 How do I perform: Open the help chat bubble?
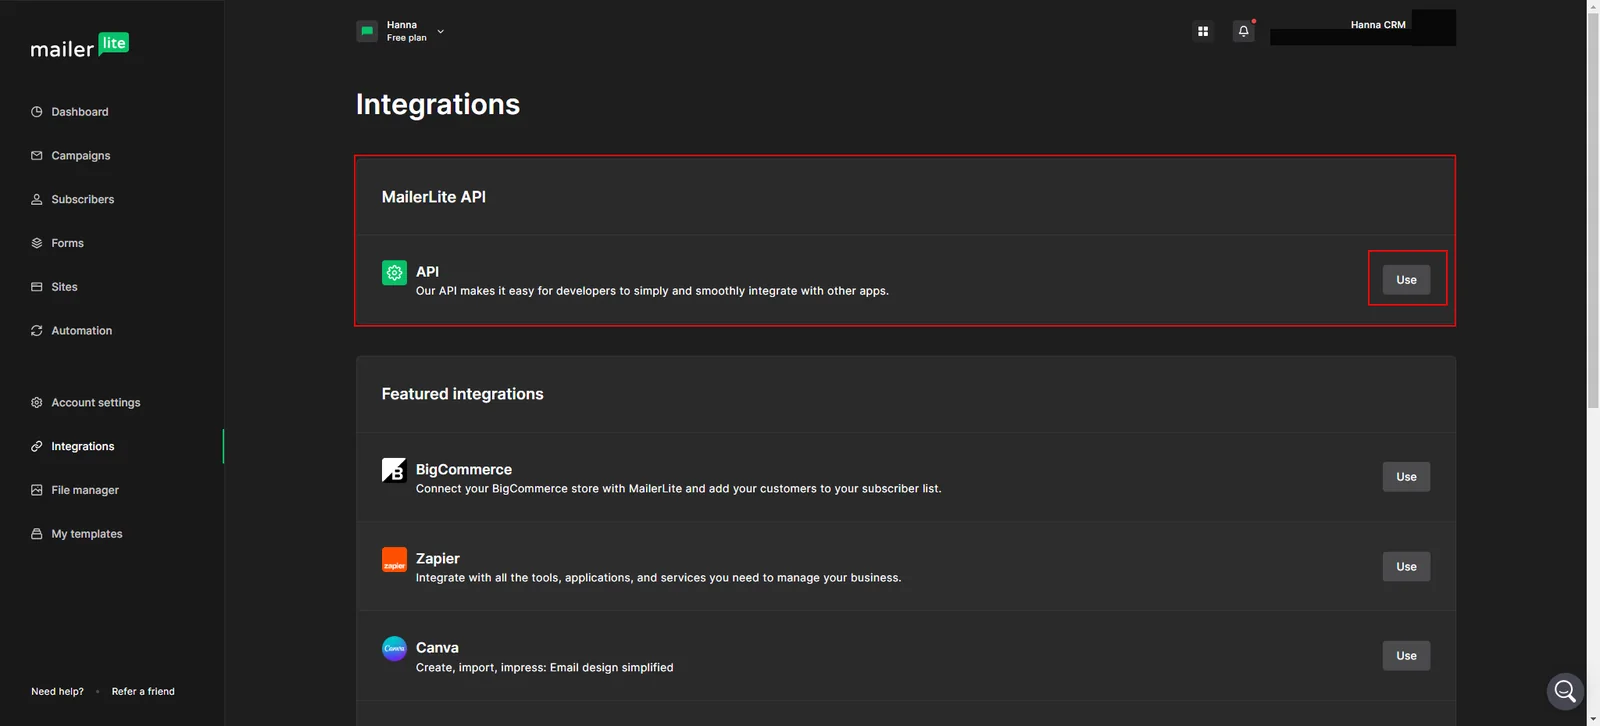pos(1565,691)
